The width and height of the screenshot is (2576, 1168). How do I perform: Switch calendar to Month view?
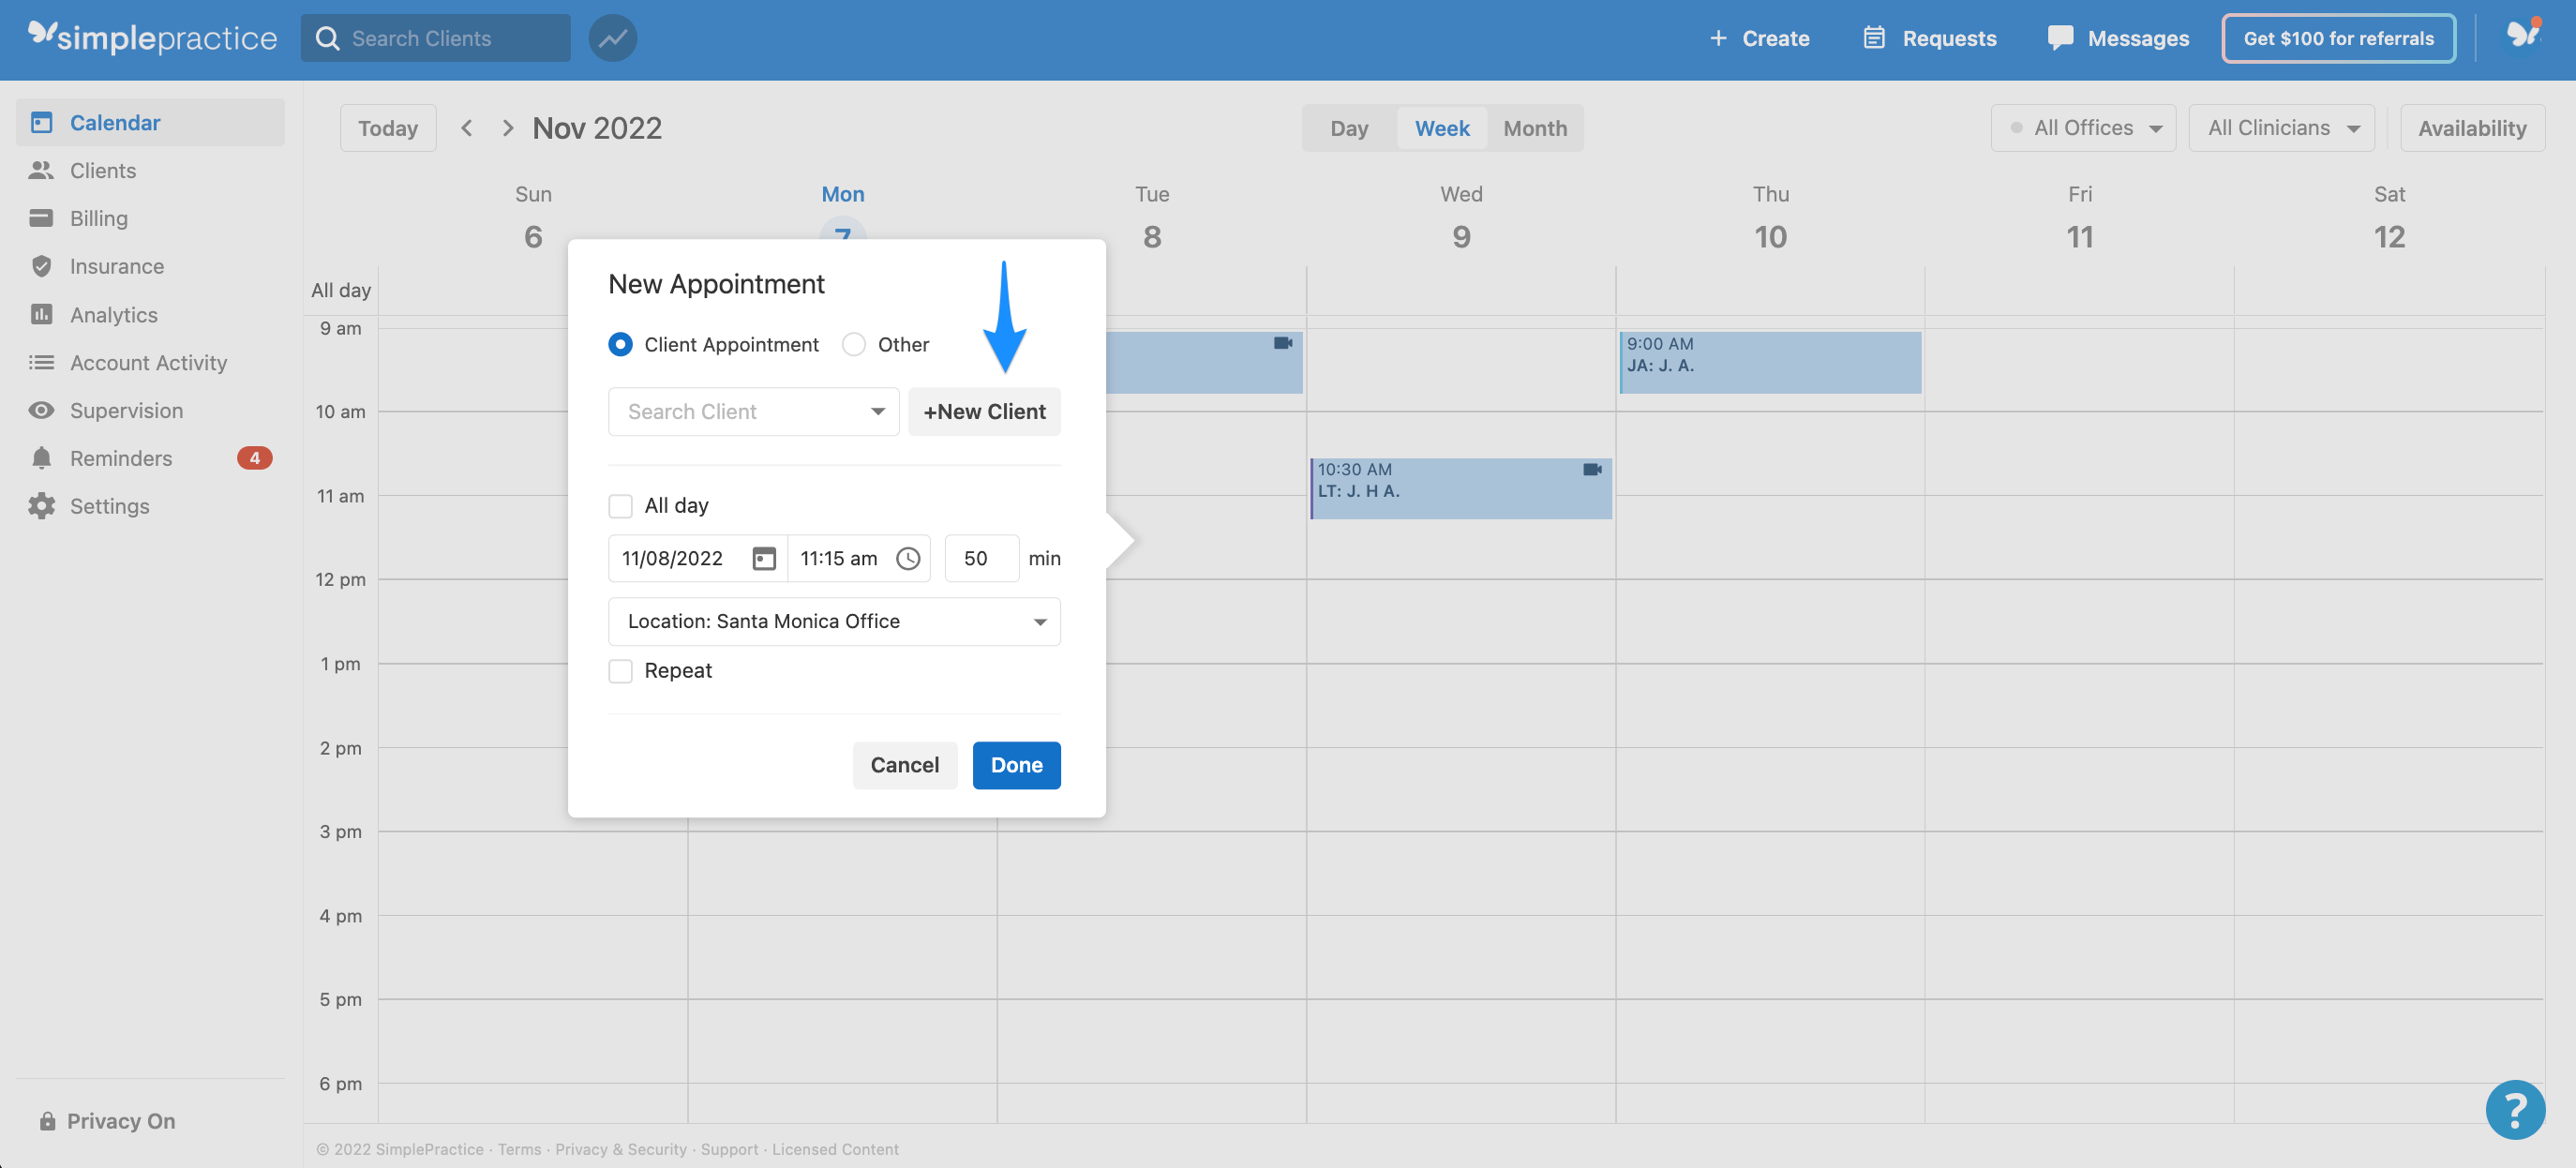(1535, 128)
